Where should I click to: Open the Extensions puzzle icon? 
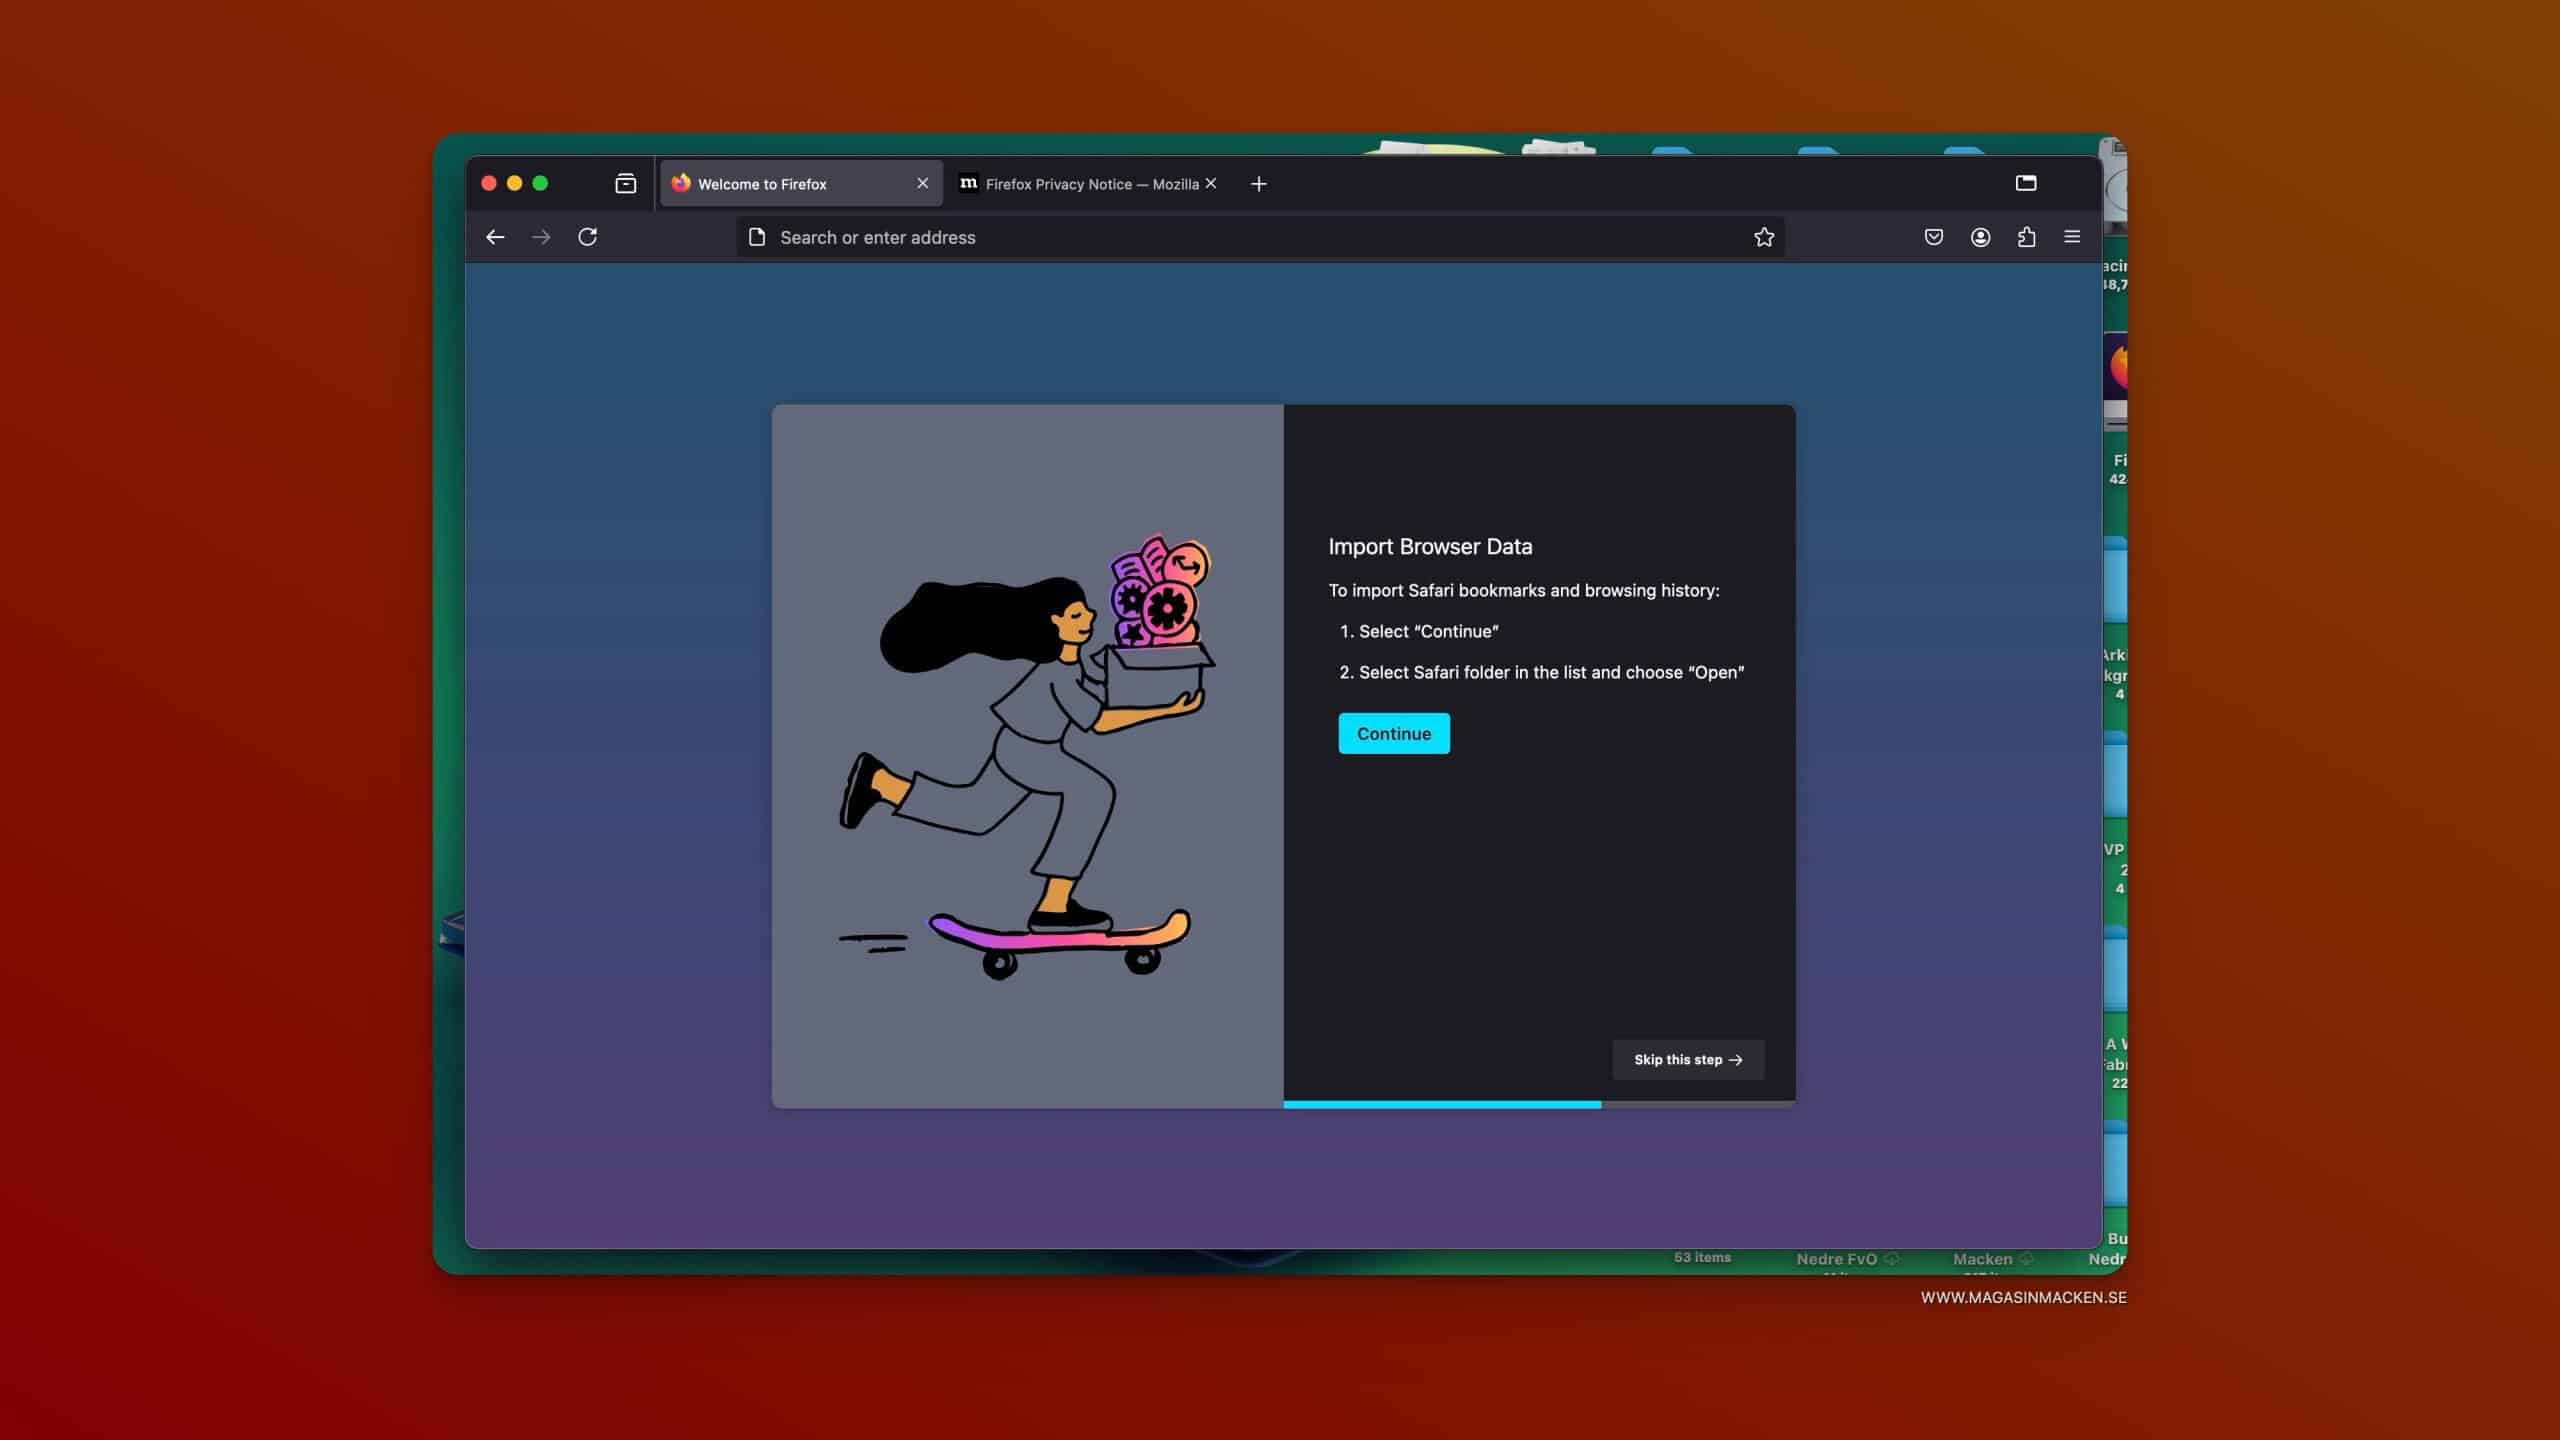tap(2026, 237)
